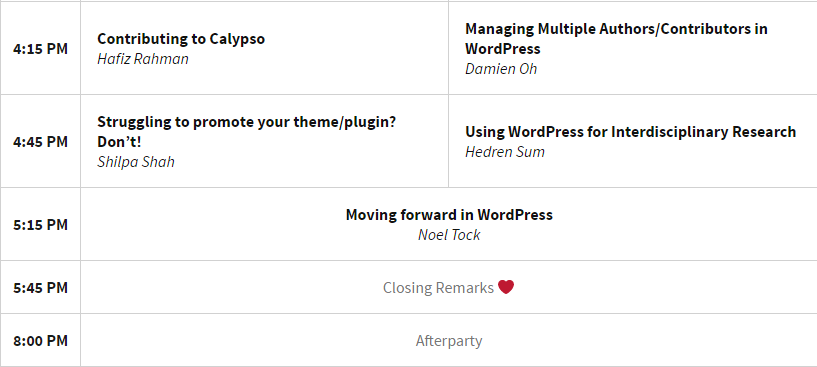
Task: Click the 5:45 PM time cell
Action: [x=41, y=287]
